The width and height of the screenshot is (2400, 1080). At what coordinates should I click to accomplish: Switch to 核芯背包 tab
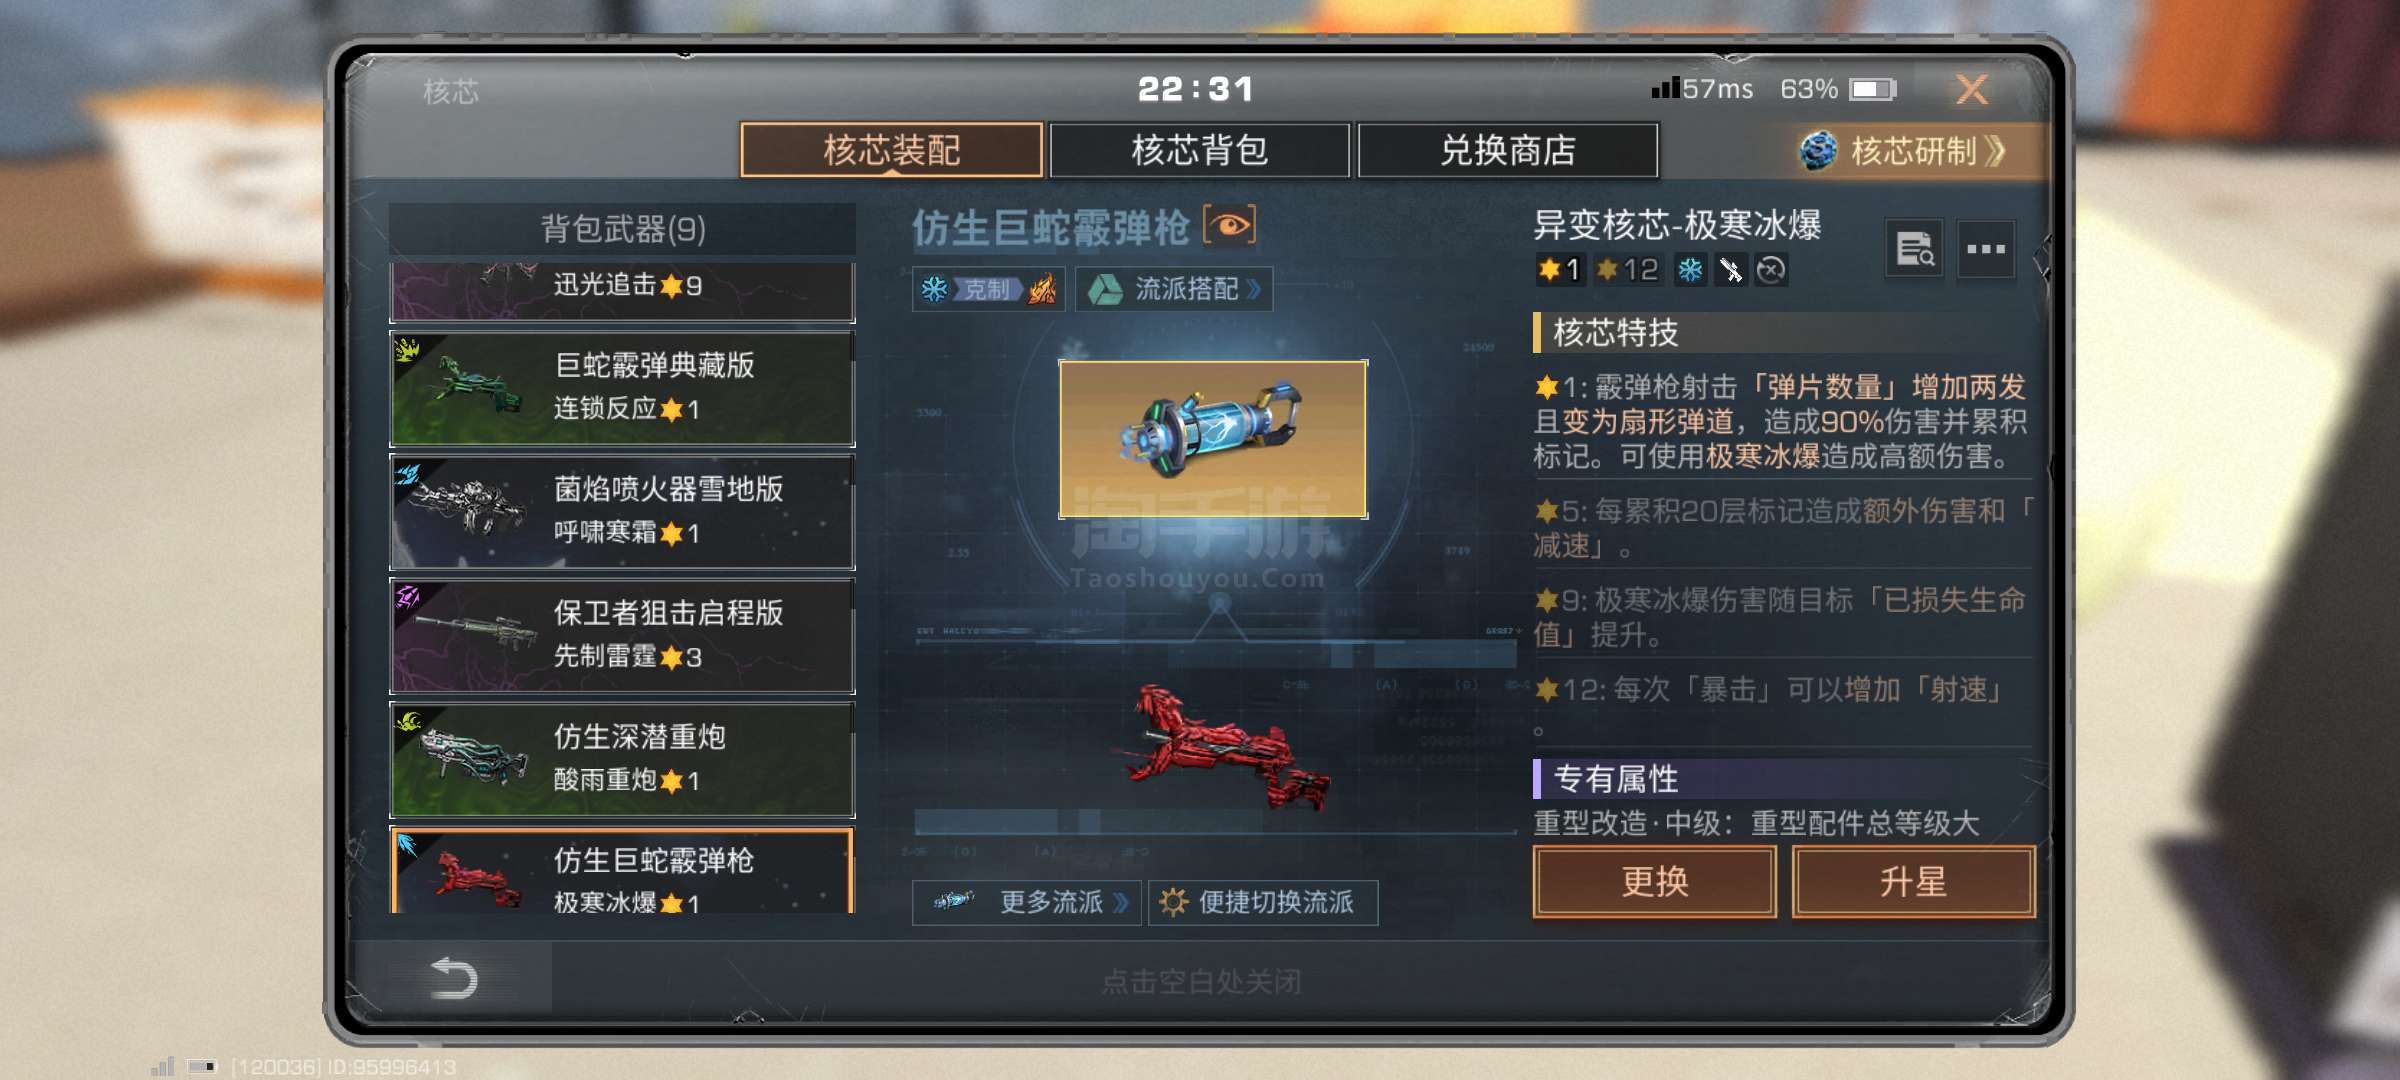coord(1200,151)
